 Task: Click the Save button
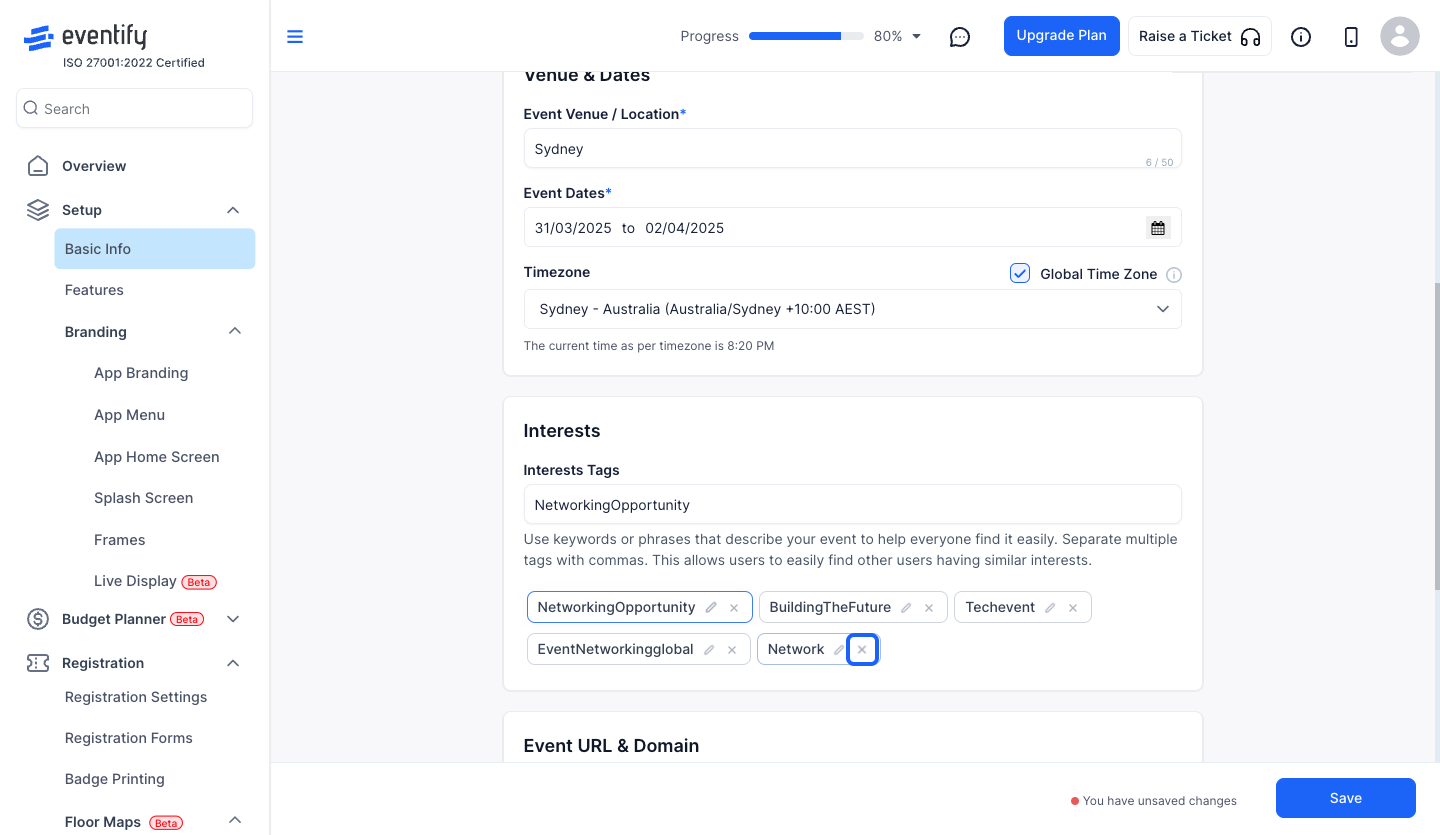(x=1346, y=798)
